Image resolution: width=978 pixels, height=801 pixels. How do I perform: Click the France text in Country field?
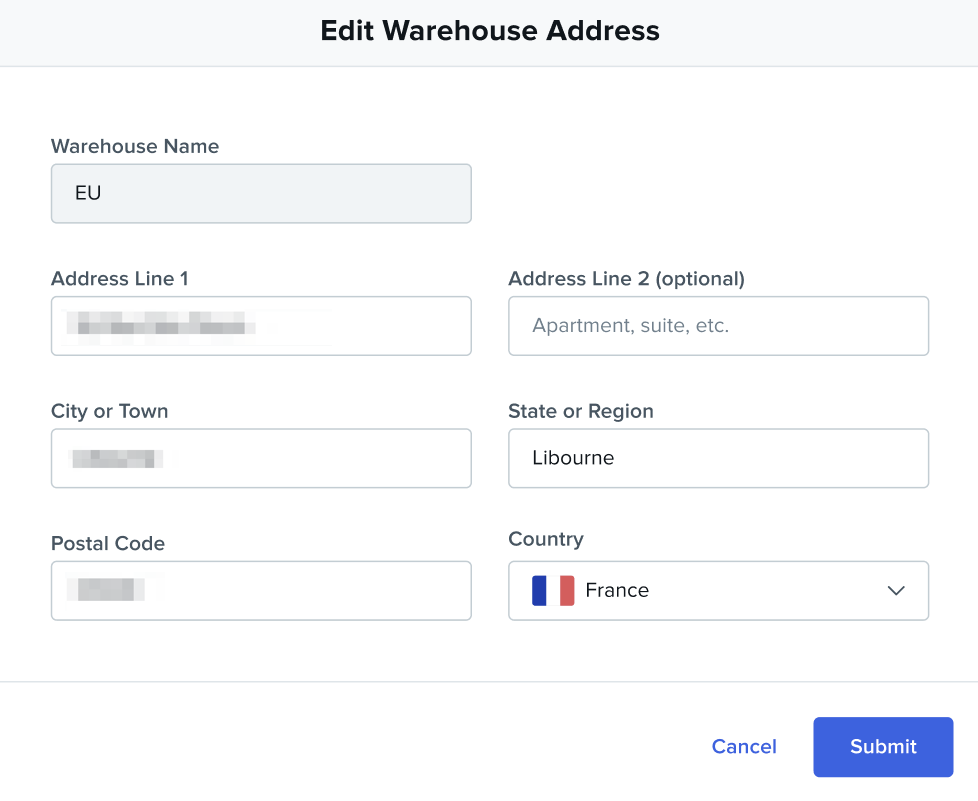617,591
